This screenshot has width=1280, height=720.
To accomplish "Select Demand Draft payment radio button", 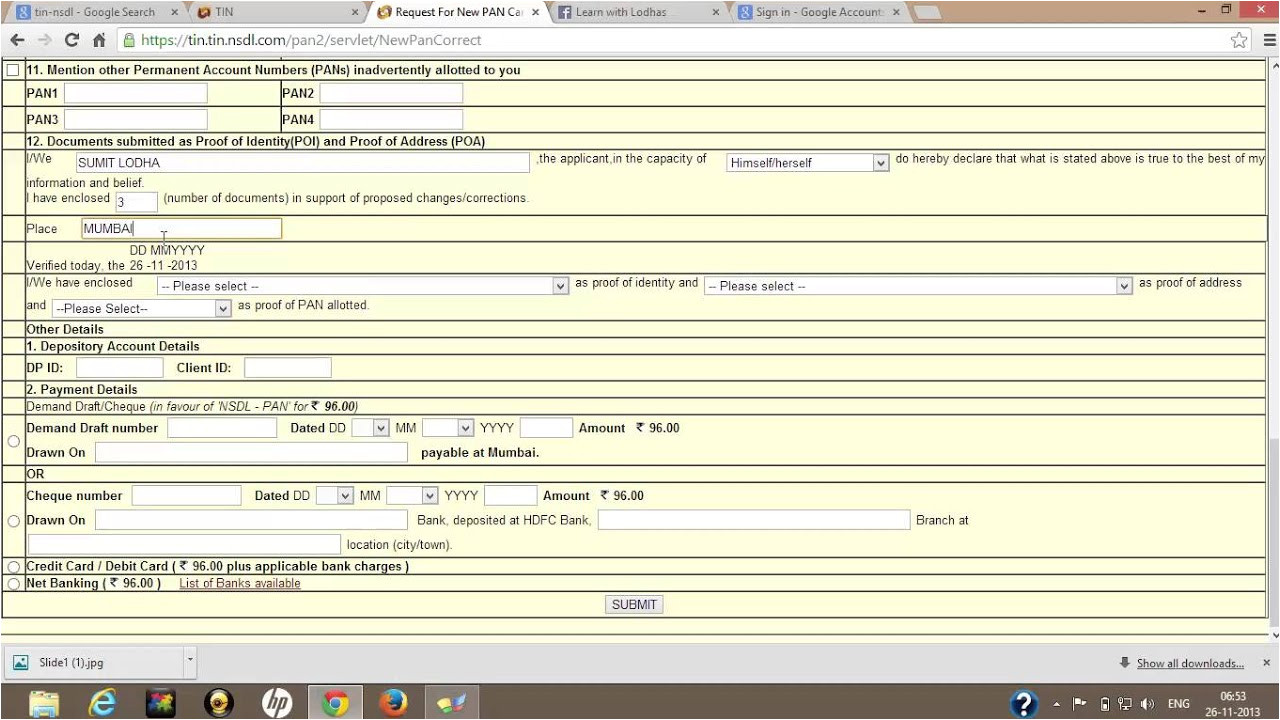I will tap(13, 441).
